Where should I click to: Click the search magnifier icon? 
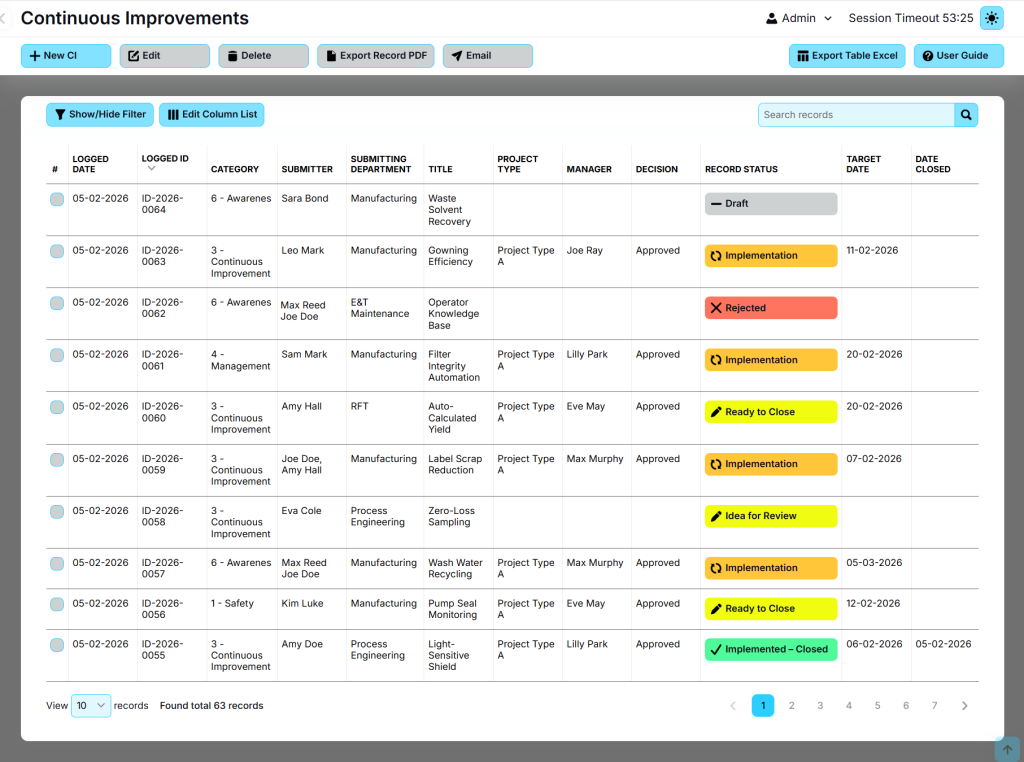click(966, 115)
